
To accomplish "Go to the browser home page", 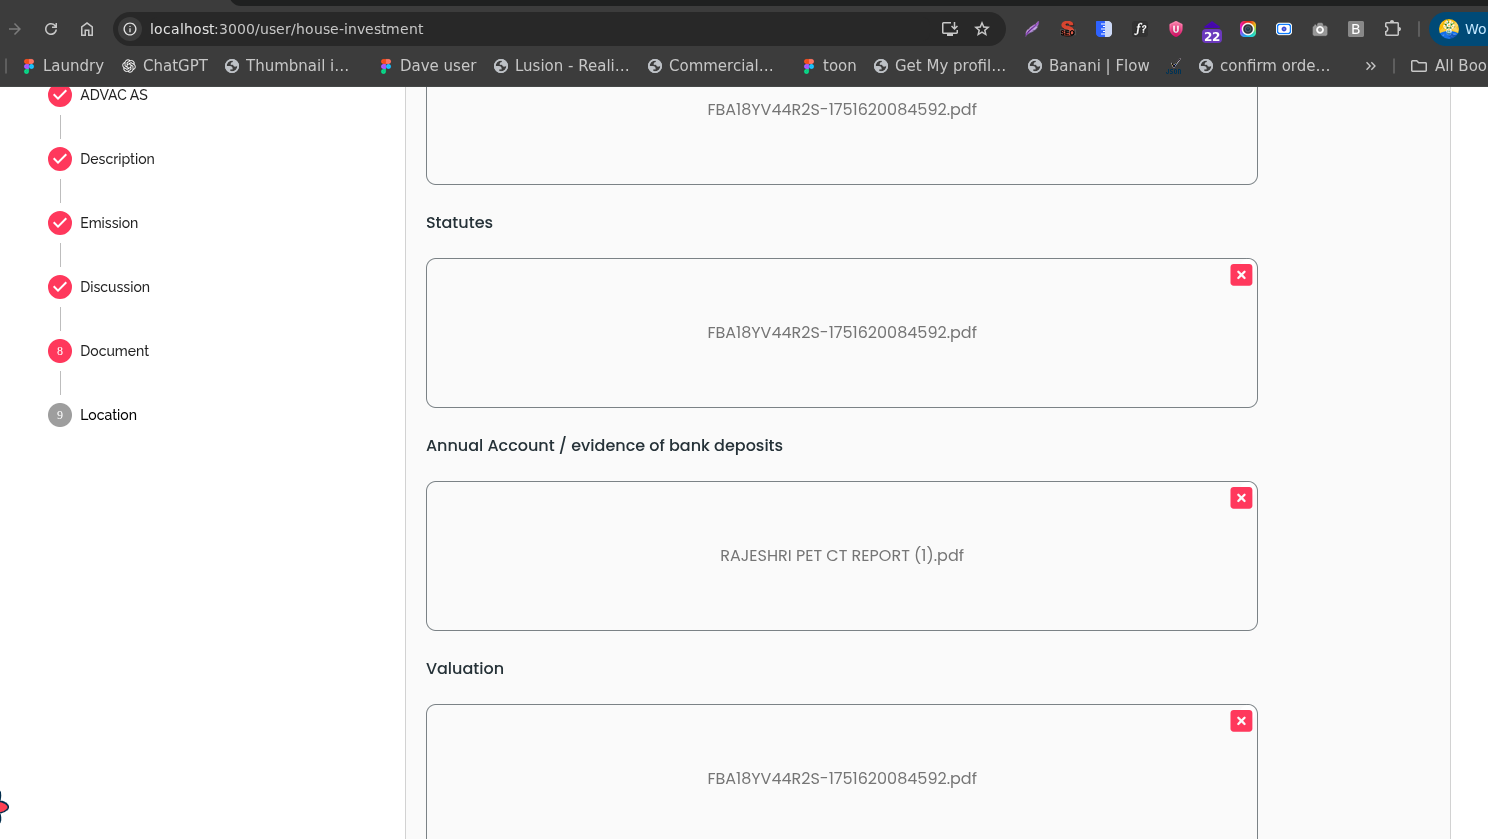I will click(87, 29).
